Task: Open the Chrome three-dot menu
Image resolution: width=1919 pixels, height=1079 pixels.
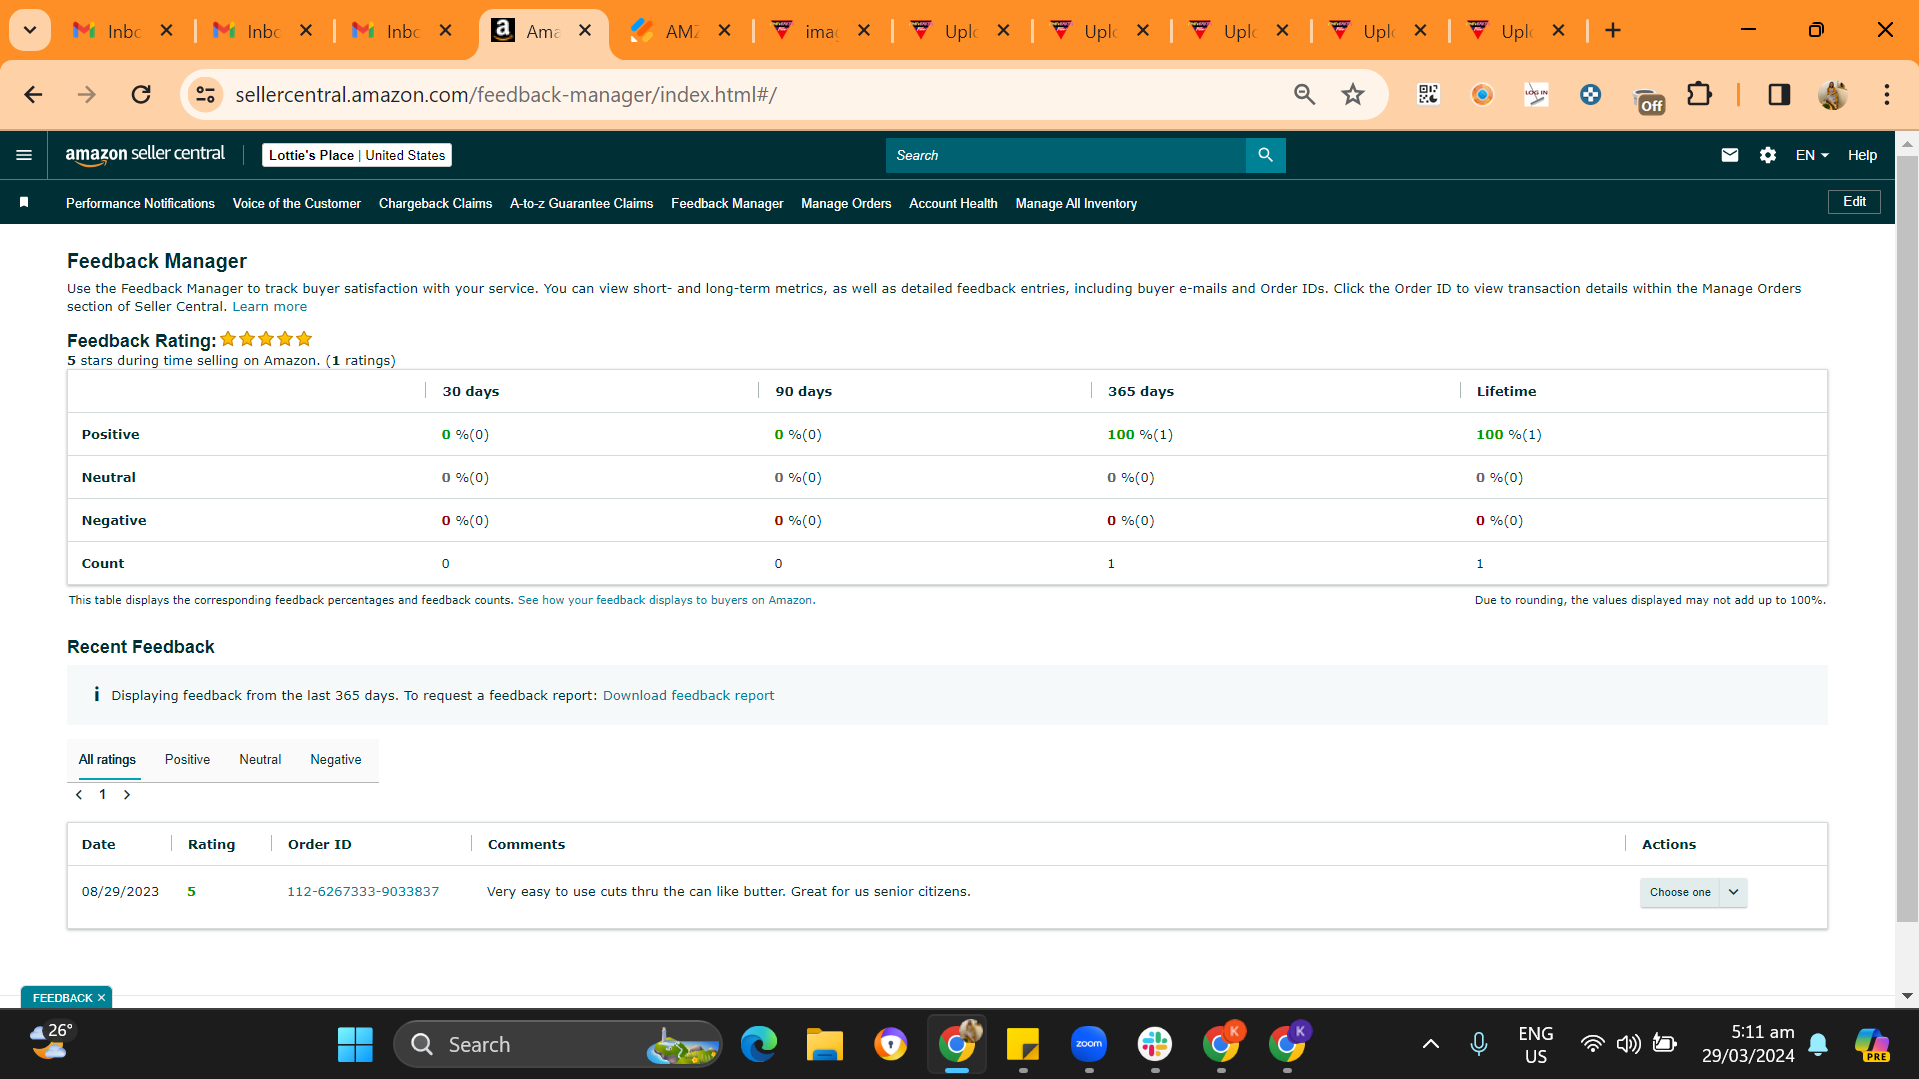Action: (x=1887, y=94)
